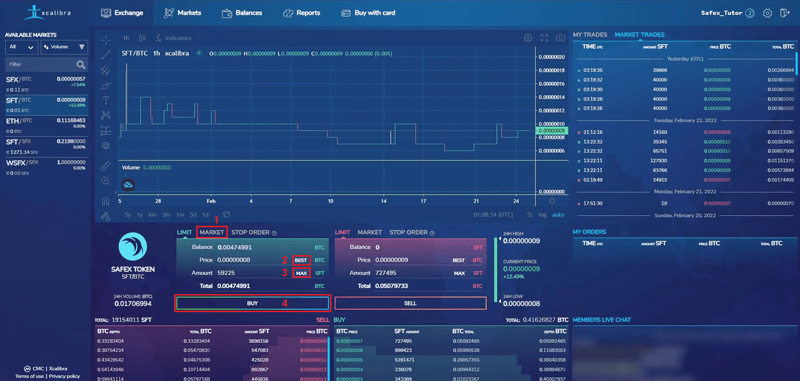Open the Privacy policy link
This screenshot has height=381, width=800.
click(64, 376)
